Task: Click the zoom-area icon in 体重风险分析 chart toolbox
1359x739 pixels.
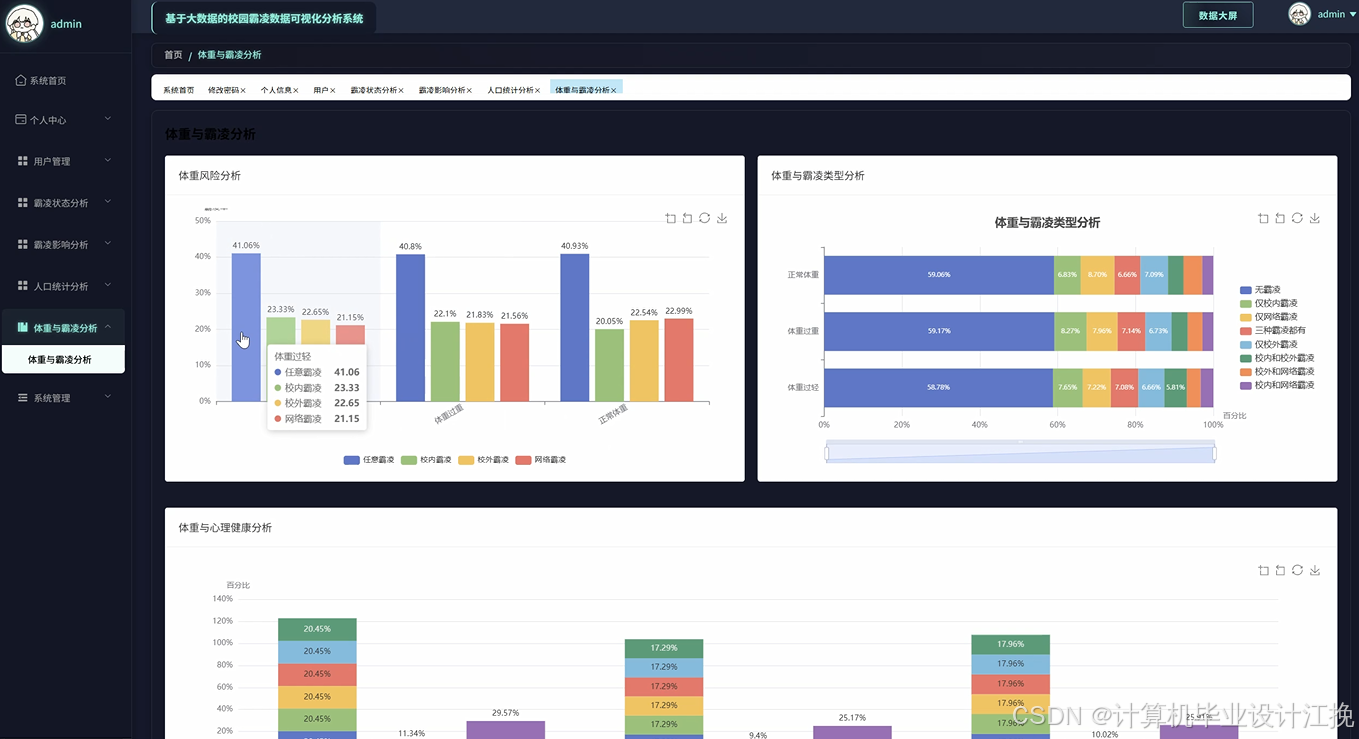Action: click(671, 218)
